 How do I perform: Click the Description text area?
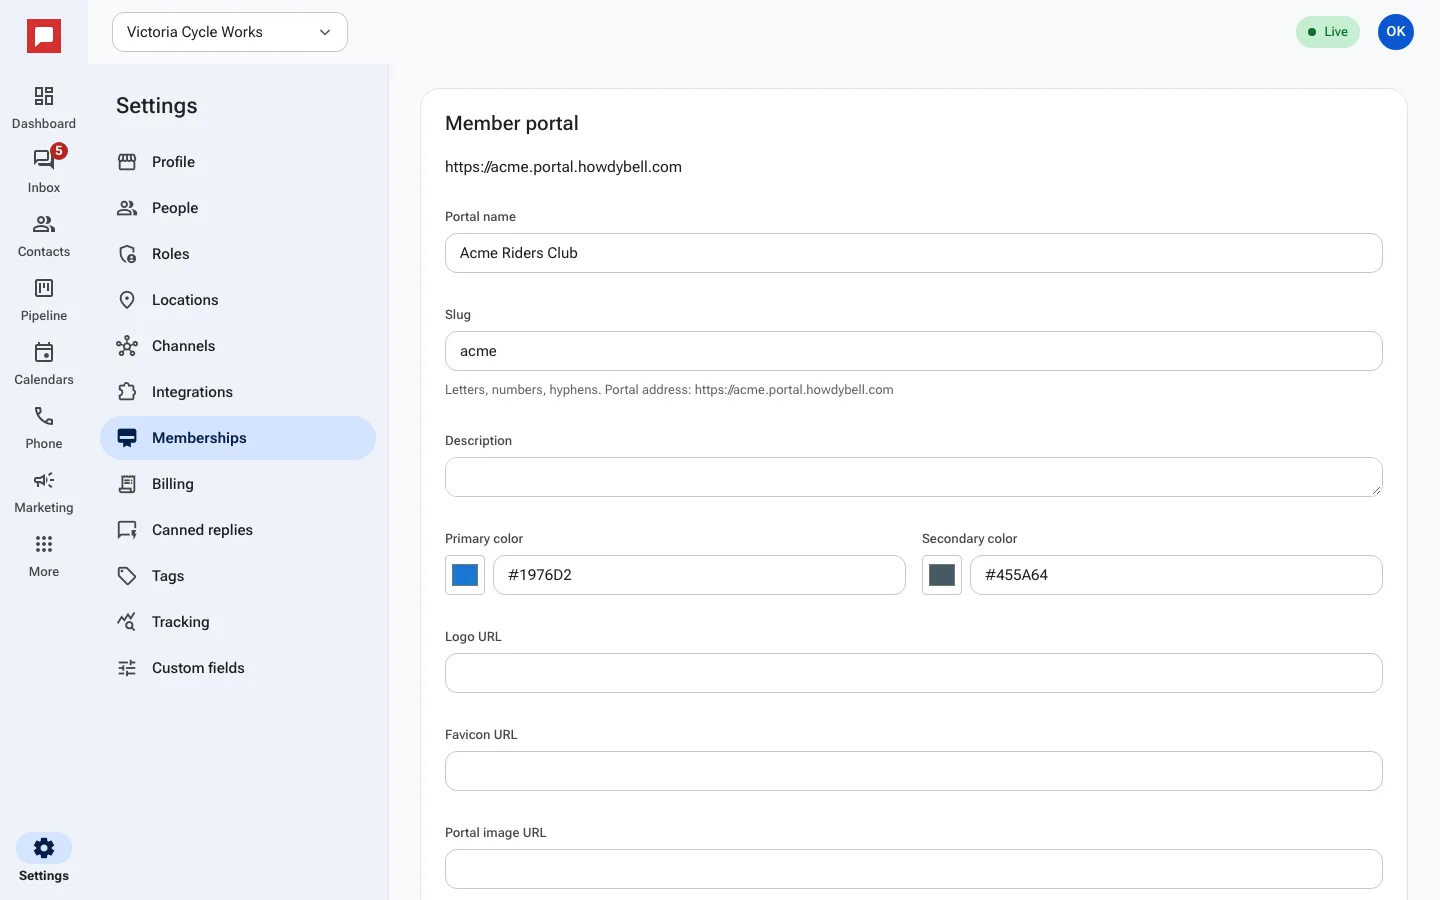tap(914, 477)
